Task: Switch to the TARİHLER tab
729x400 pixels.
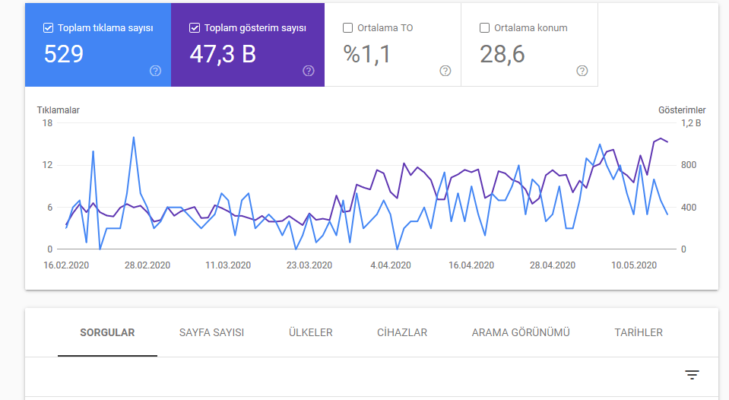Action: (639, 332)
